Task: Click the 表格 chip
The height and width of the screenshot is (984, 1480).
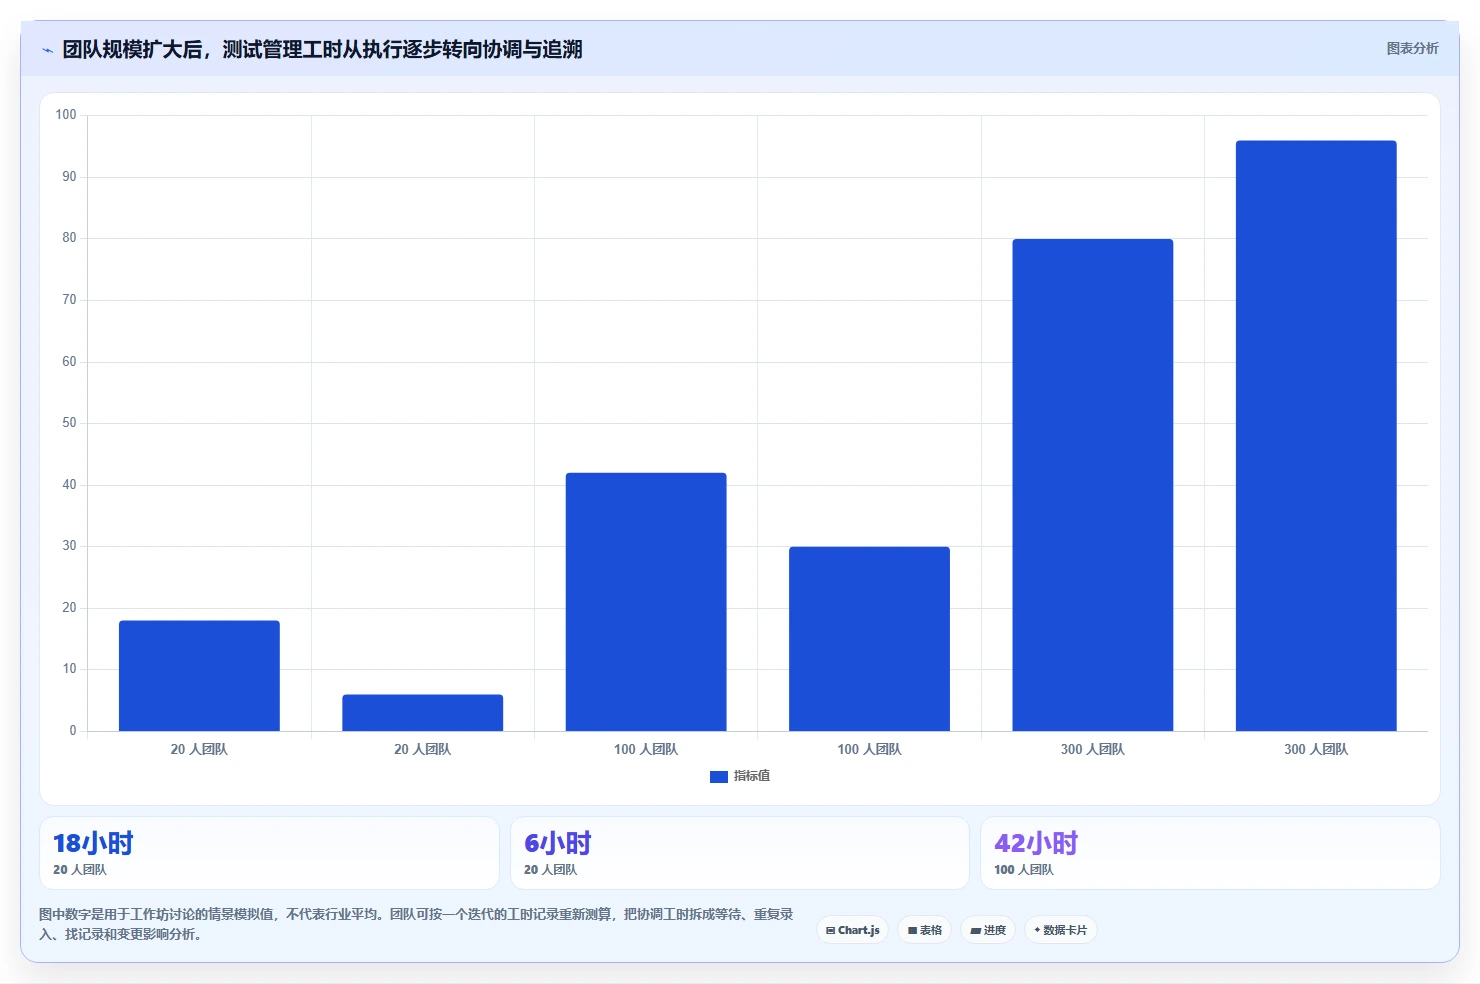Action: click(925, 930)
